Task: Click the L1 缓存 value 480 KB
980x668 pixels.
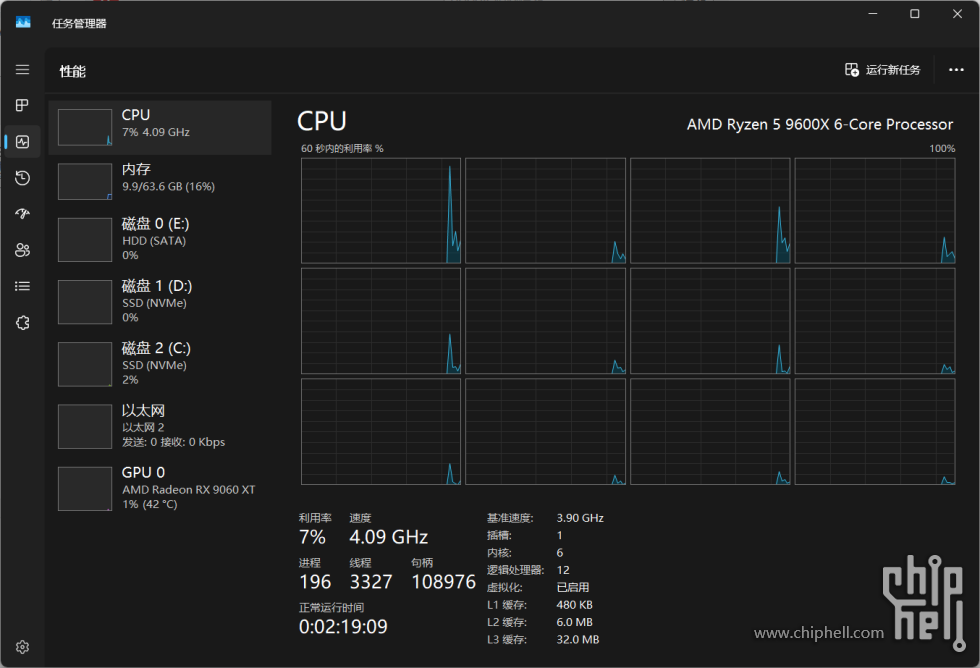Action: [x=574, y=605]
